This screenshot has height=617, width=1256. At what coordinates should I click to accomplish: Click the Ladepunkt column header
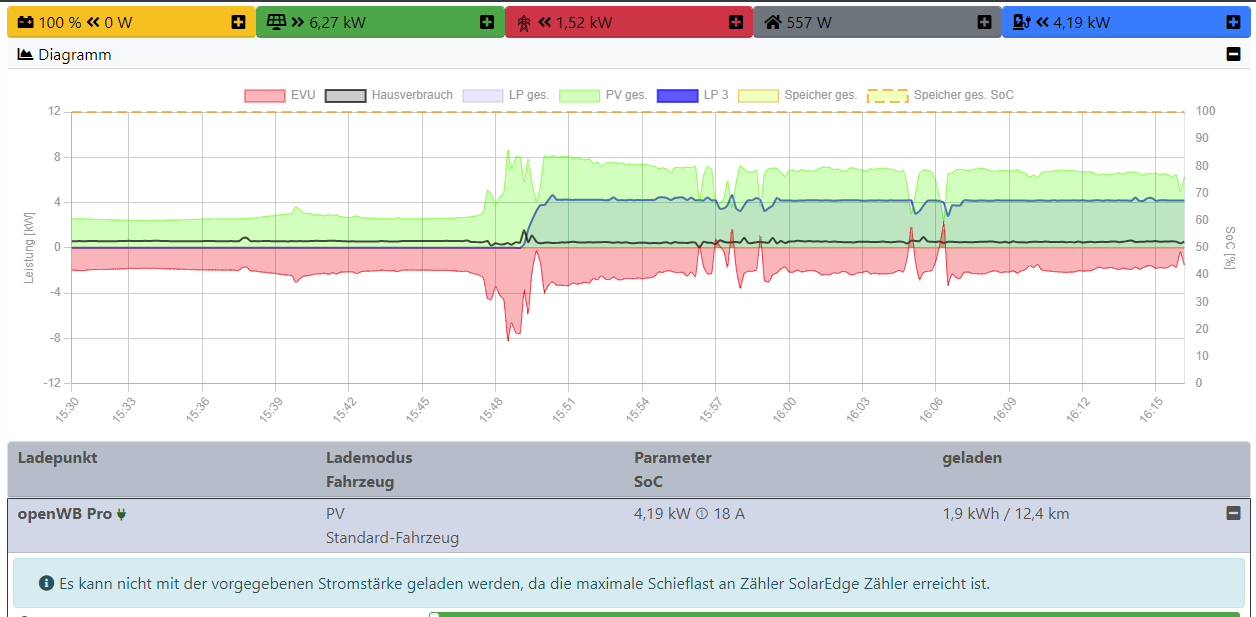[x=58, y=458]
